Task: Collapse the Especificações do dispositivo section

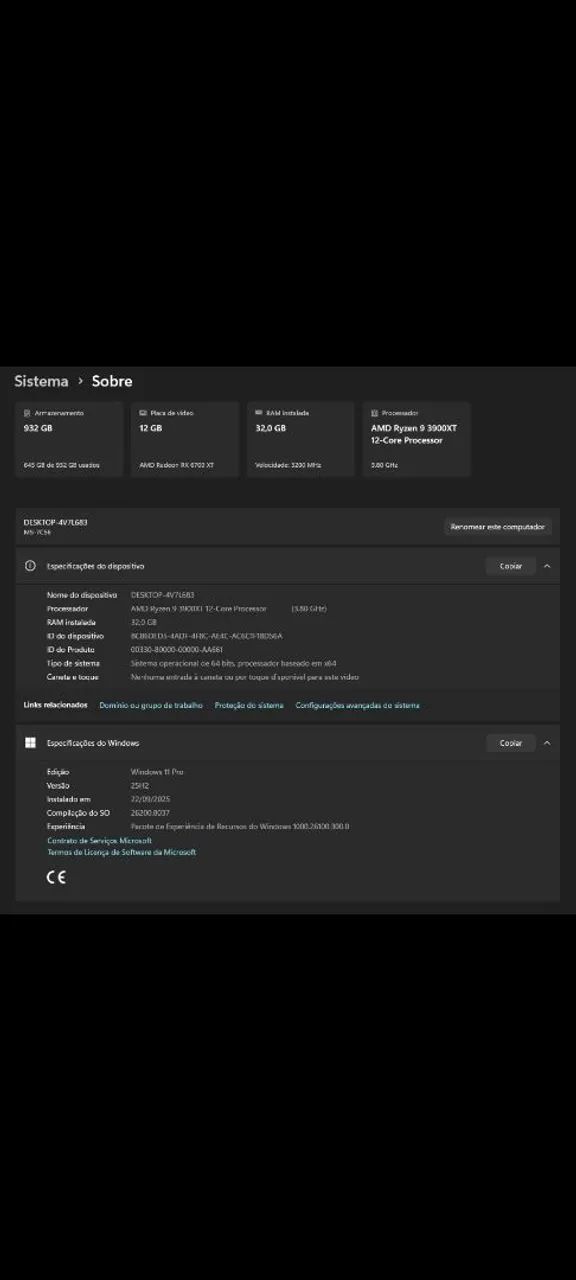Action: (x=547, y=566)
